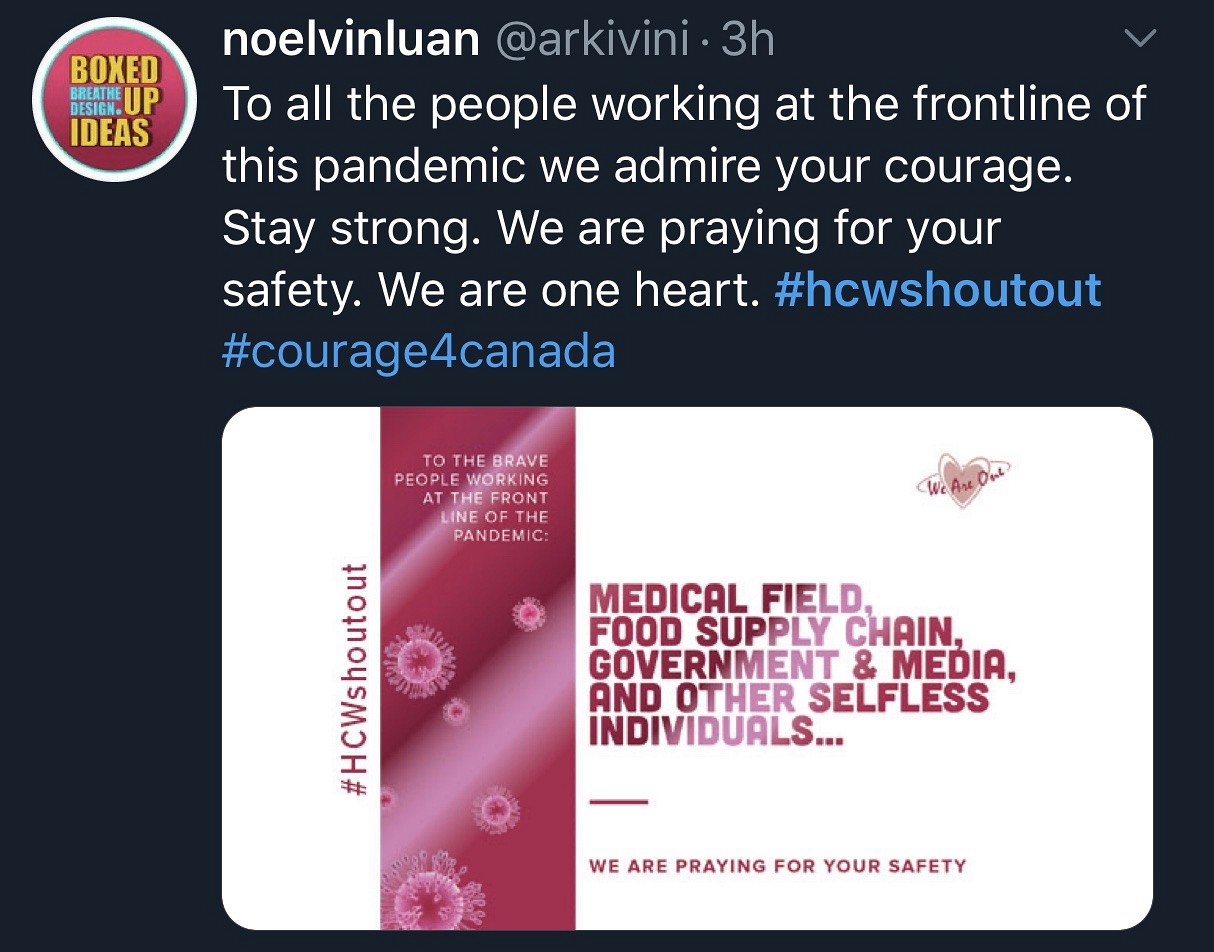
Task: Click the 'Government & Media' line in image
Action: click(800, 664)
